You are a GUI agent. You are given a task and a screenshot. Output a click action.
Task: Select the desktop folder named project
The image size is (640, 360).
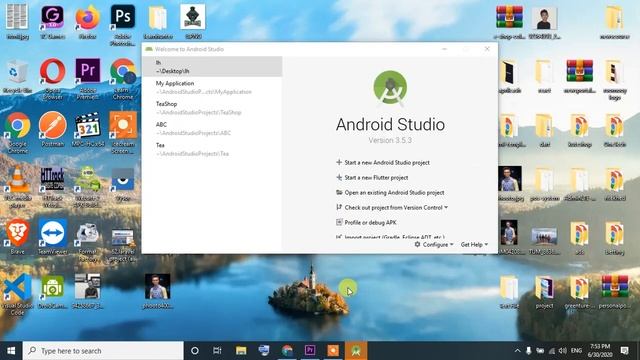(544, 291)
